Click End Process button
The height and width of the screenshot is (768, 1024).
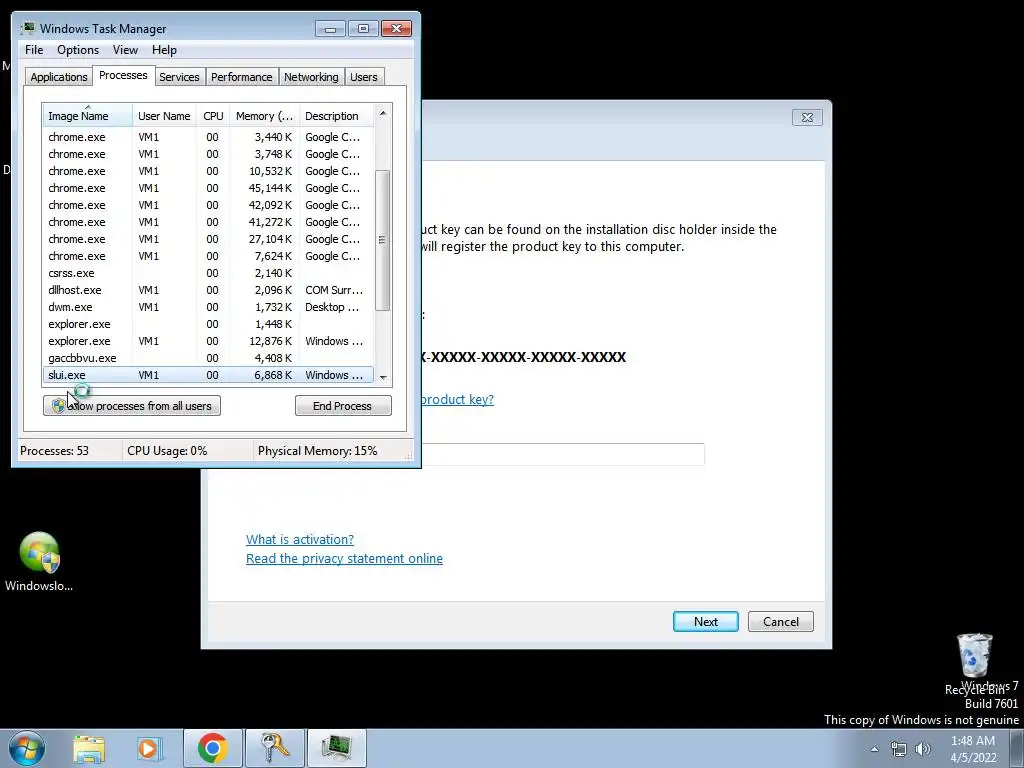343,406
